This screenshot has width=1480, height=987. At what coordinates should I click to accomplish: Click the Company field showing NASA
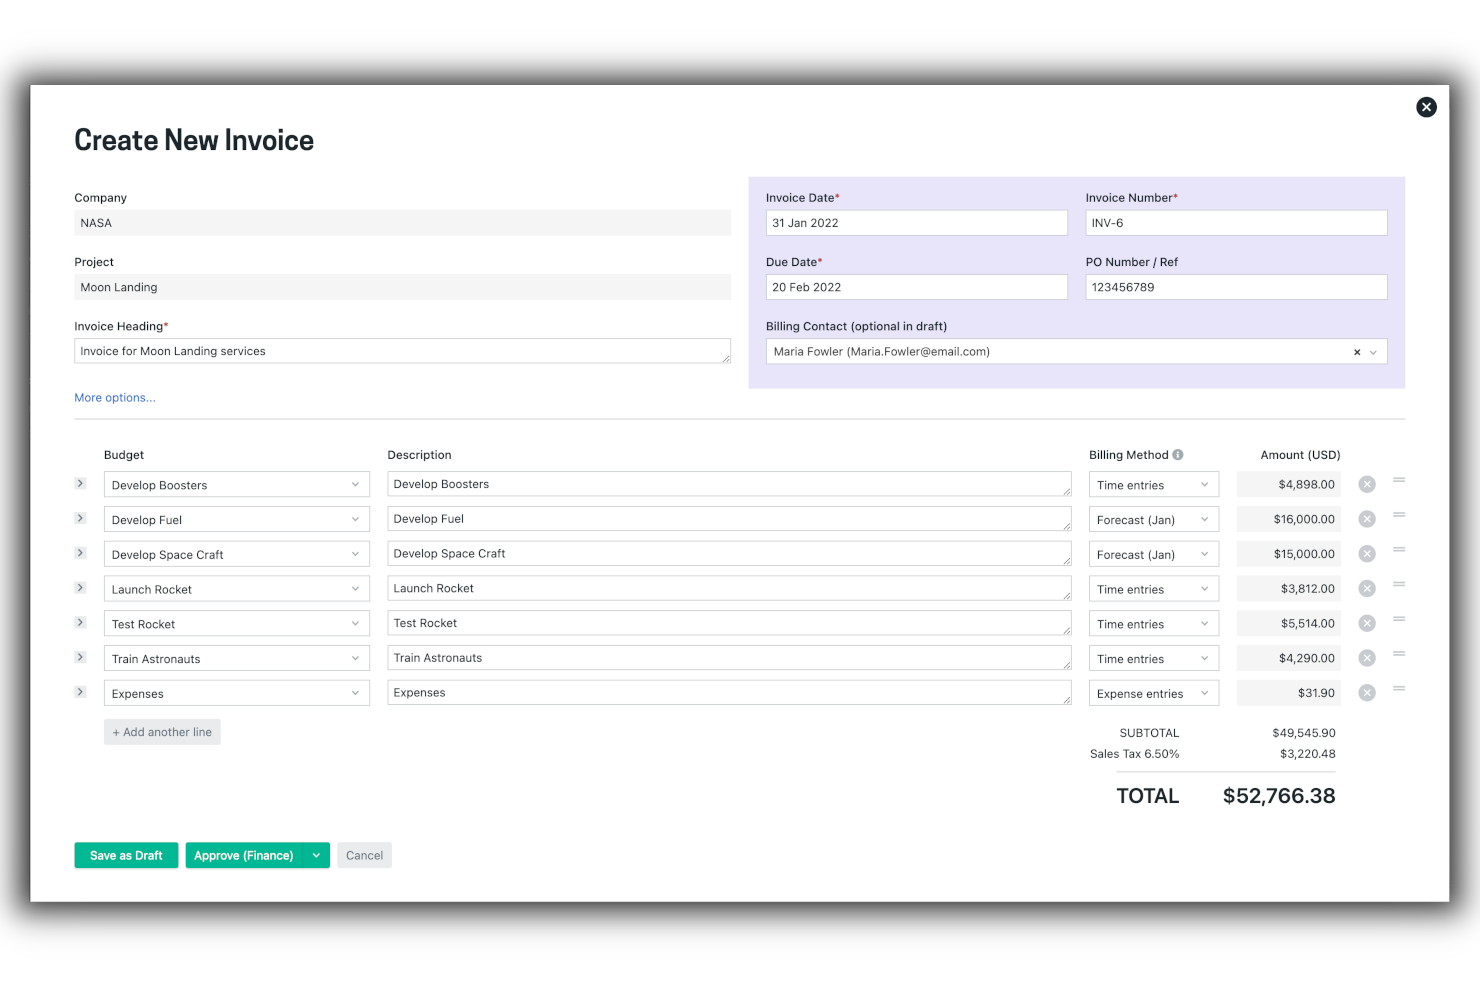point(403,223)
